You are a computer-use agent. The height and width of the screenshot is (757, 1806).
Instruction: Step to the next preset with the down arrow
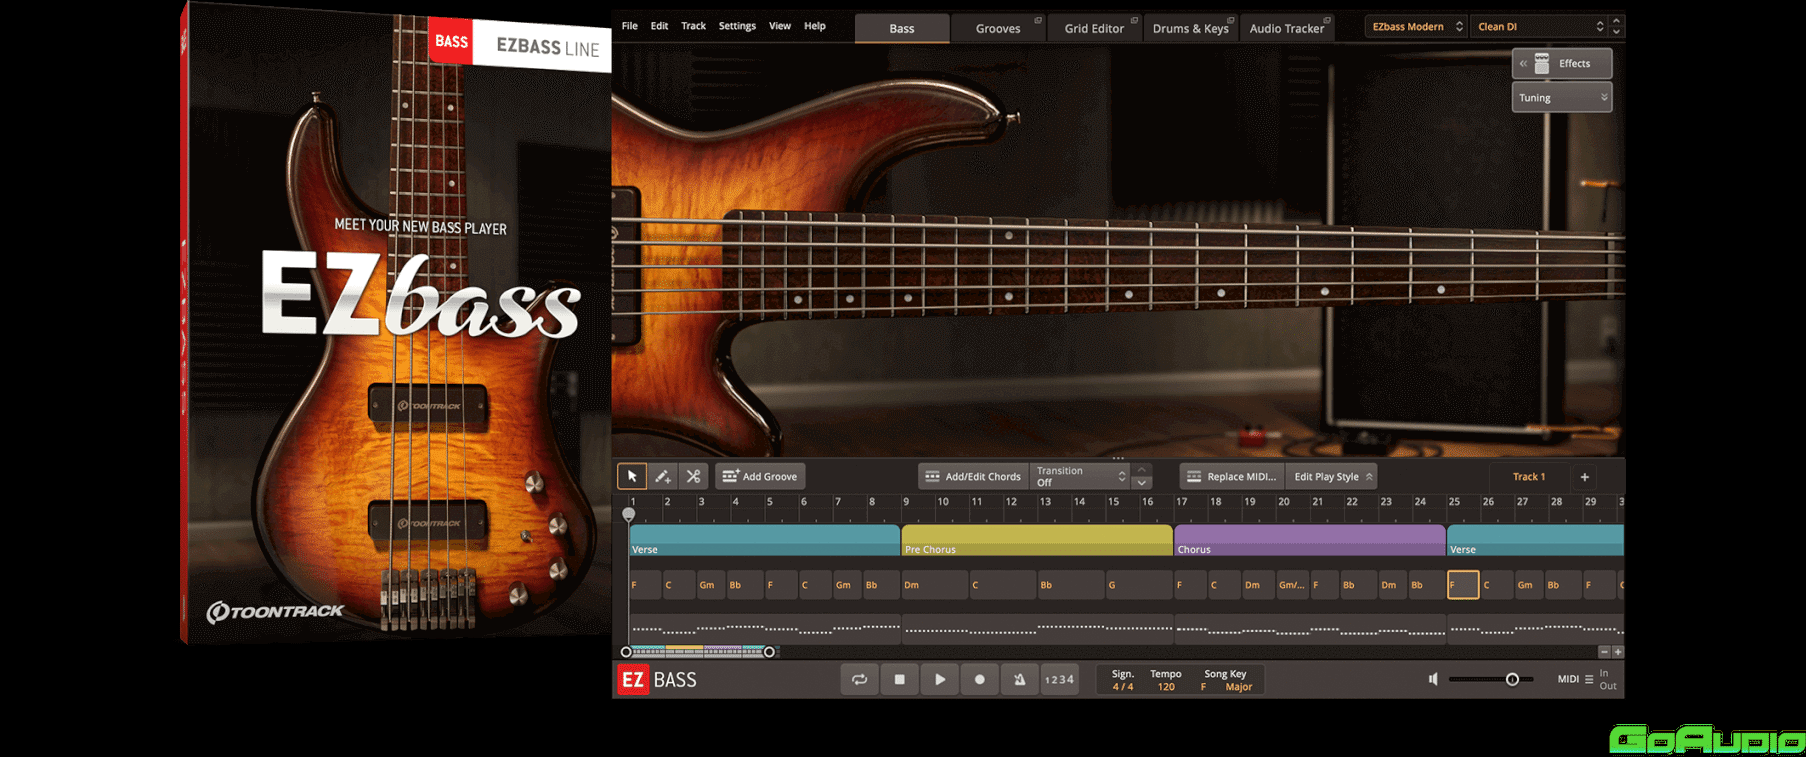coord(1617,33)
